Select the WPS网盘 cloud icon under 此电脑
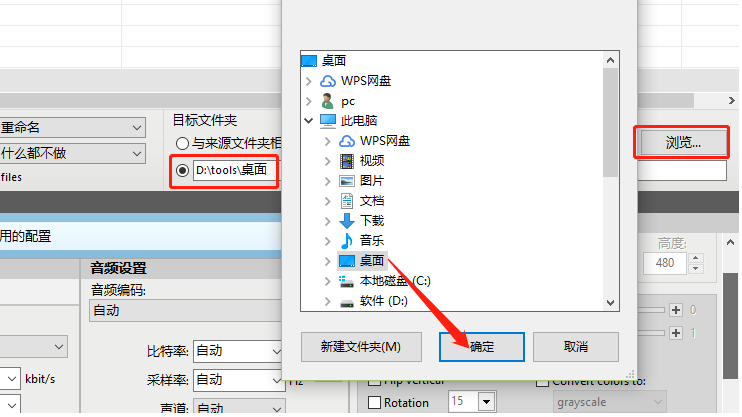Image resolution: width=742 pixels, height=417 pixels. tap(347, 141)
